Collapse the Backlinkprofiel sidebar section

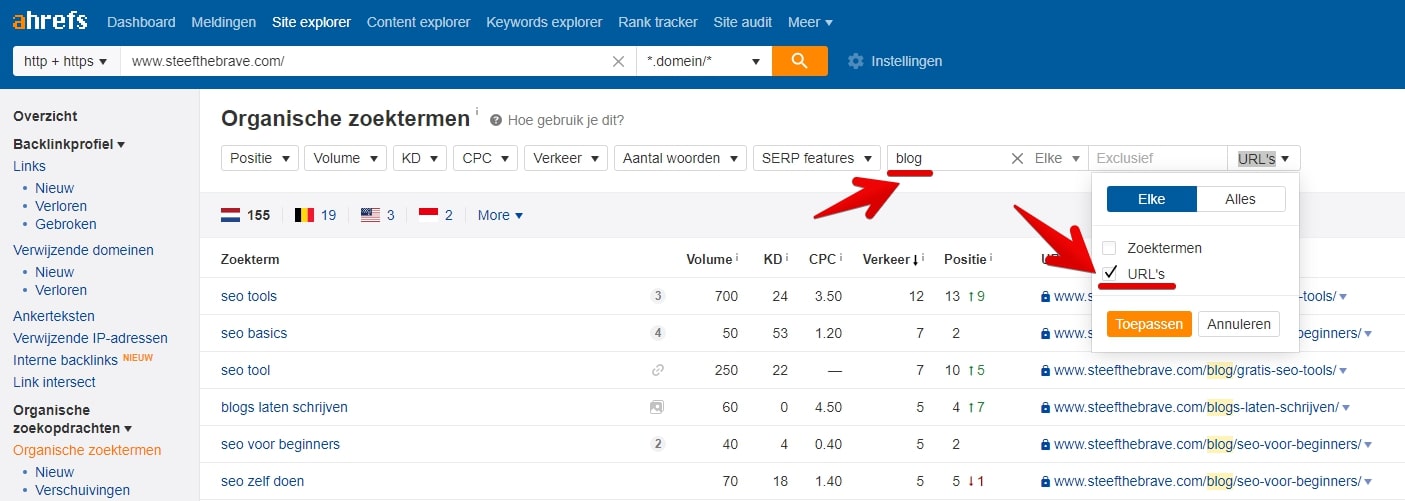pyautogui.click(x=69, y=144)
